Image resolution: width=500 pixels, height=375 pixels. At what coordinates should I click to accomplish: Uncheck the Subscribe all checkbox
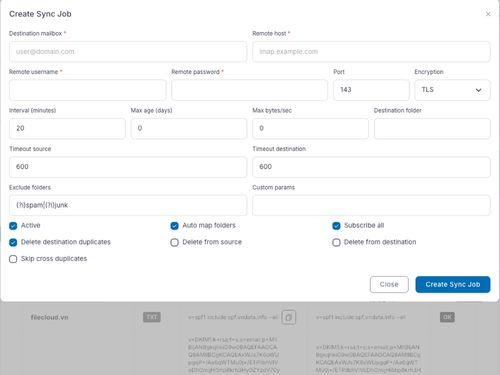tap(336, 226)
